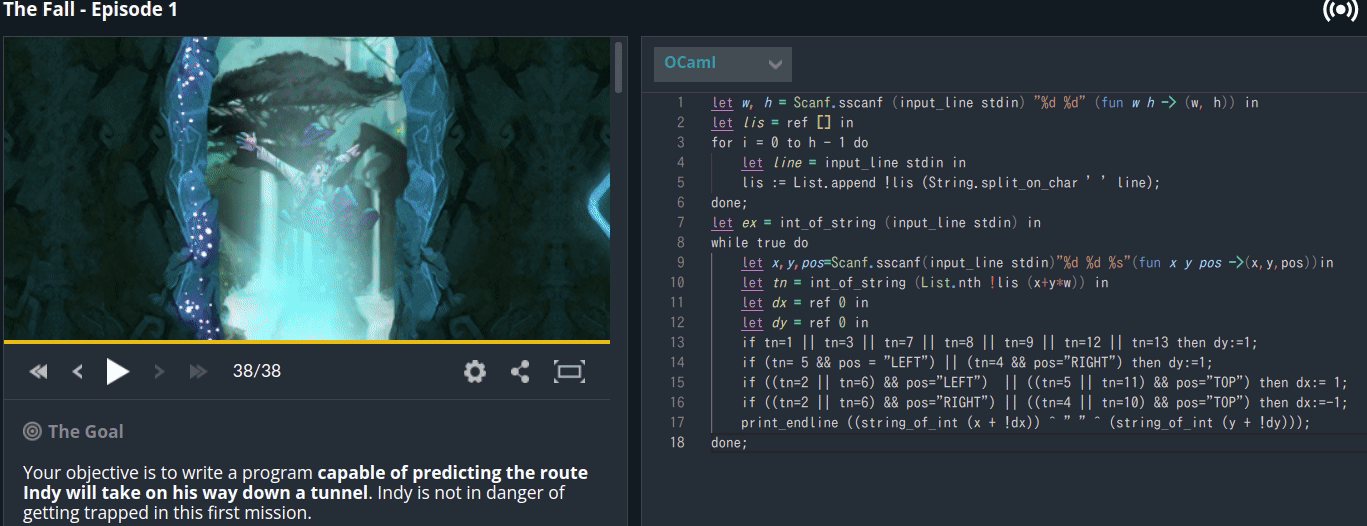Click 'let ex = int_of_string' code line
This screenshot has height=526, width=1367.
pyautogui.click(x=876, y=222)
